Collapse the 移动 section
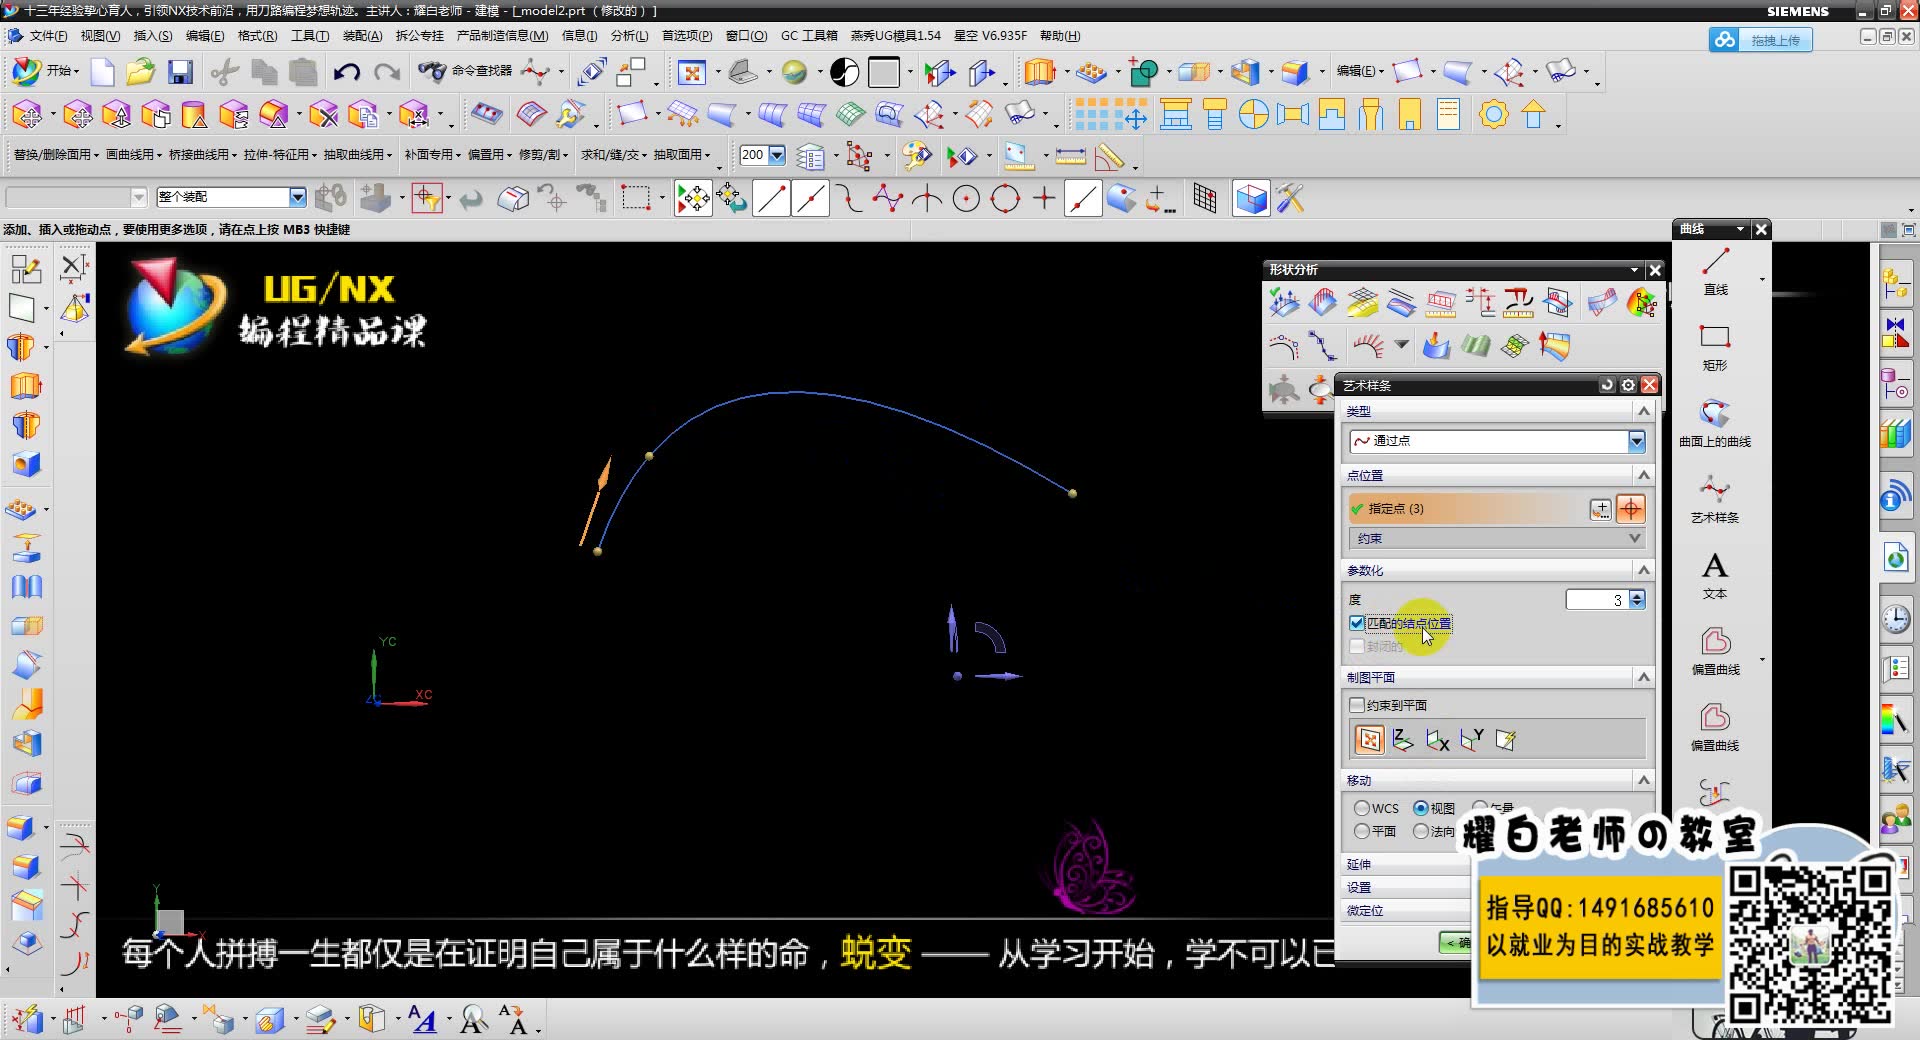1920x1040 pixels. (1643, 780)
